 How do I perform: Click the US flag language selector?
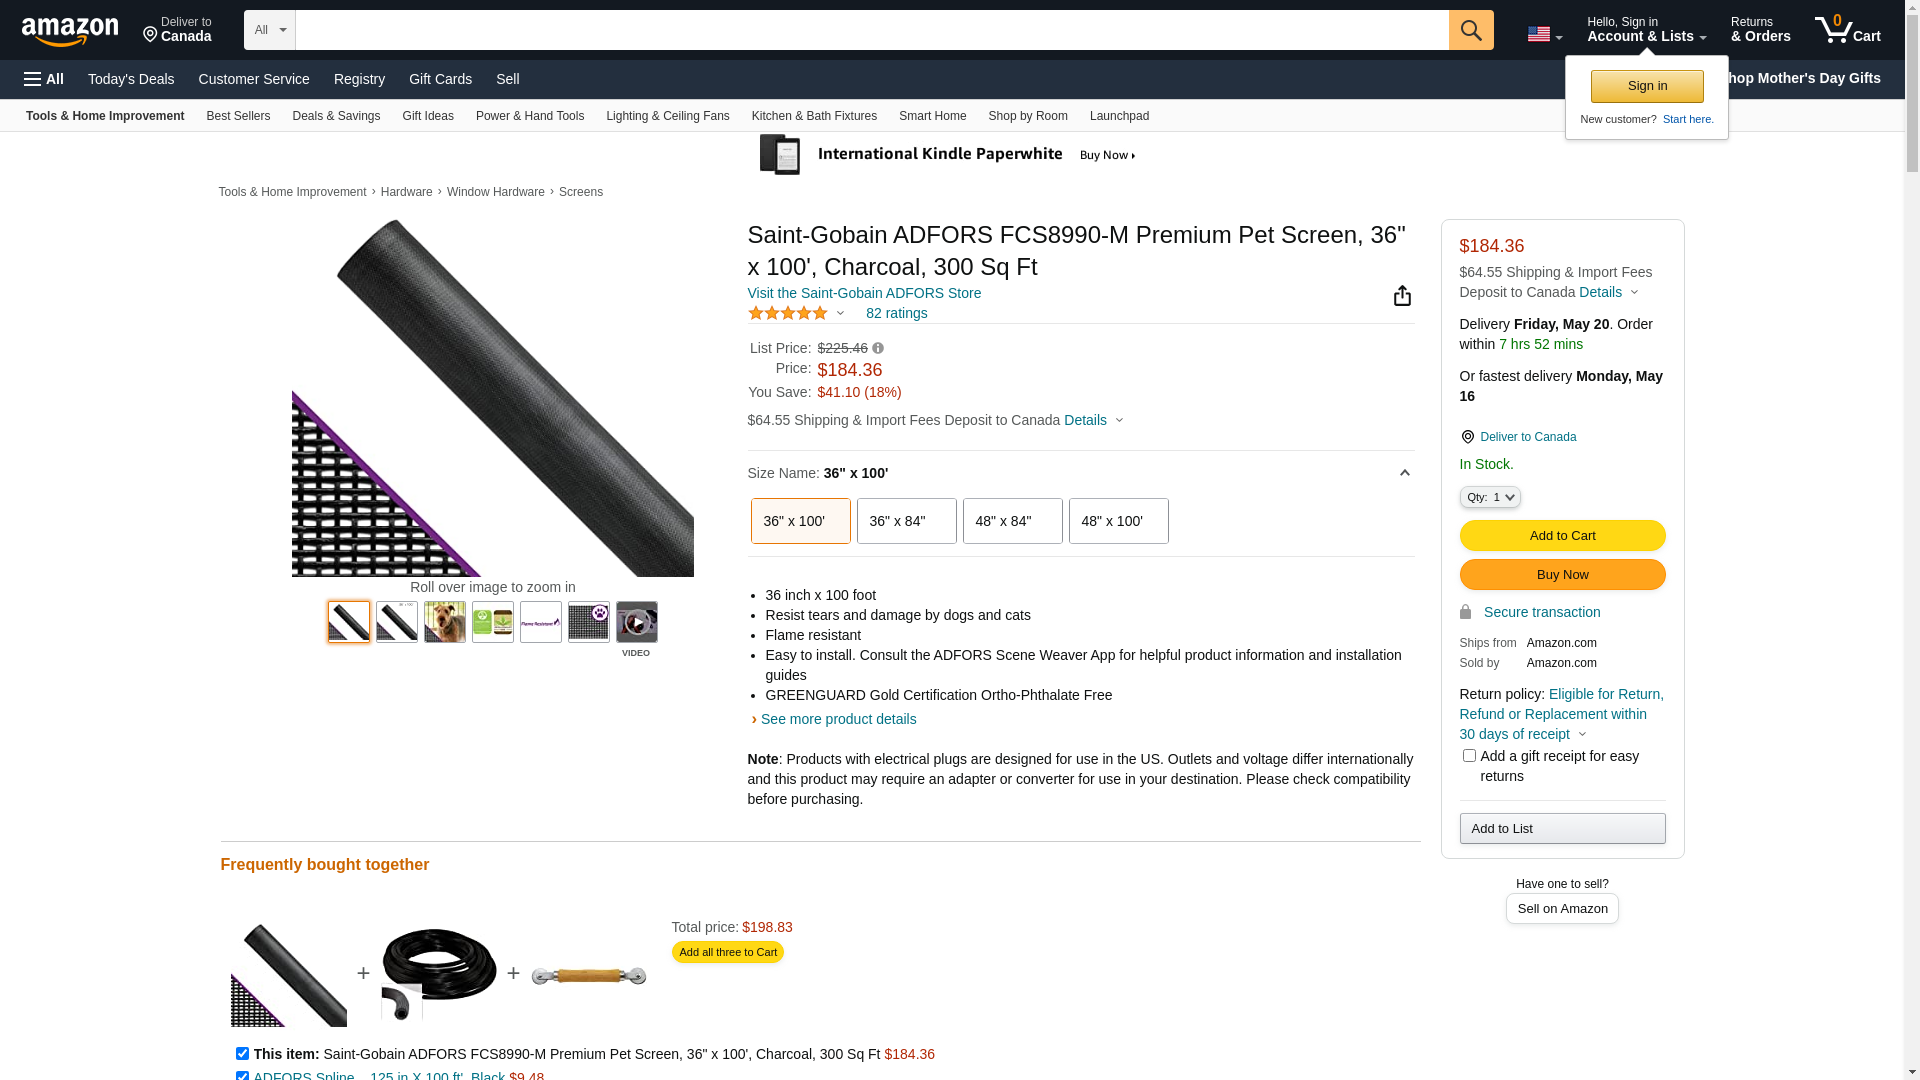coord(1543,34)
